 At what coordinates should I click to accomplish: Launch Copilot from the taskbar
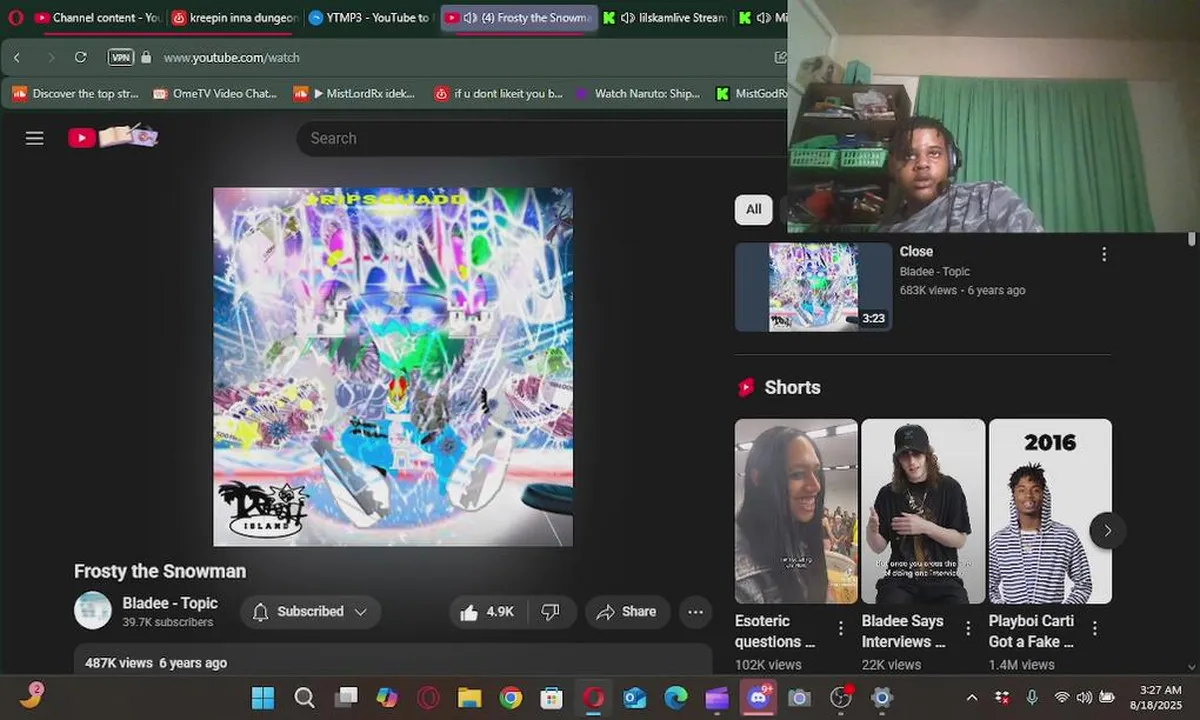coord(387,697)
